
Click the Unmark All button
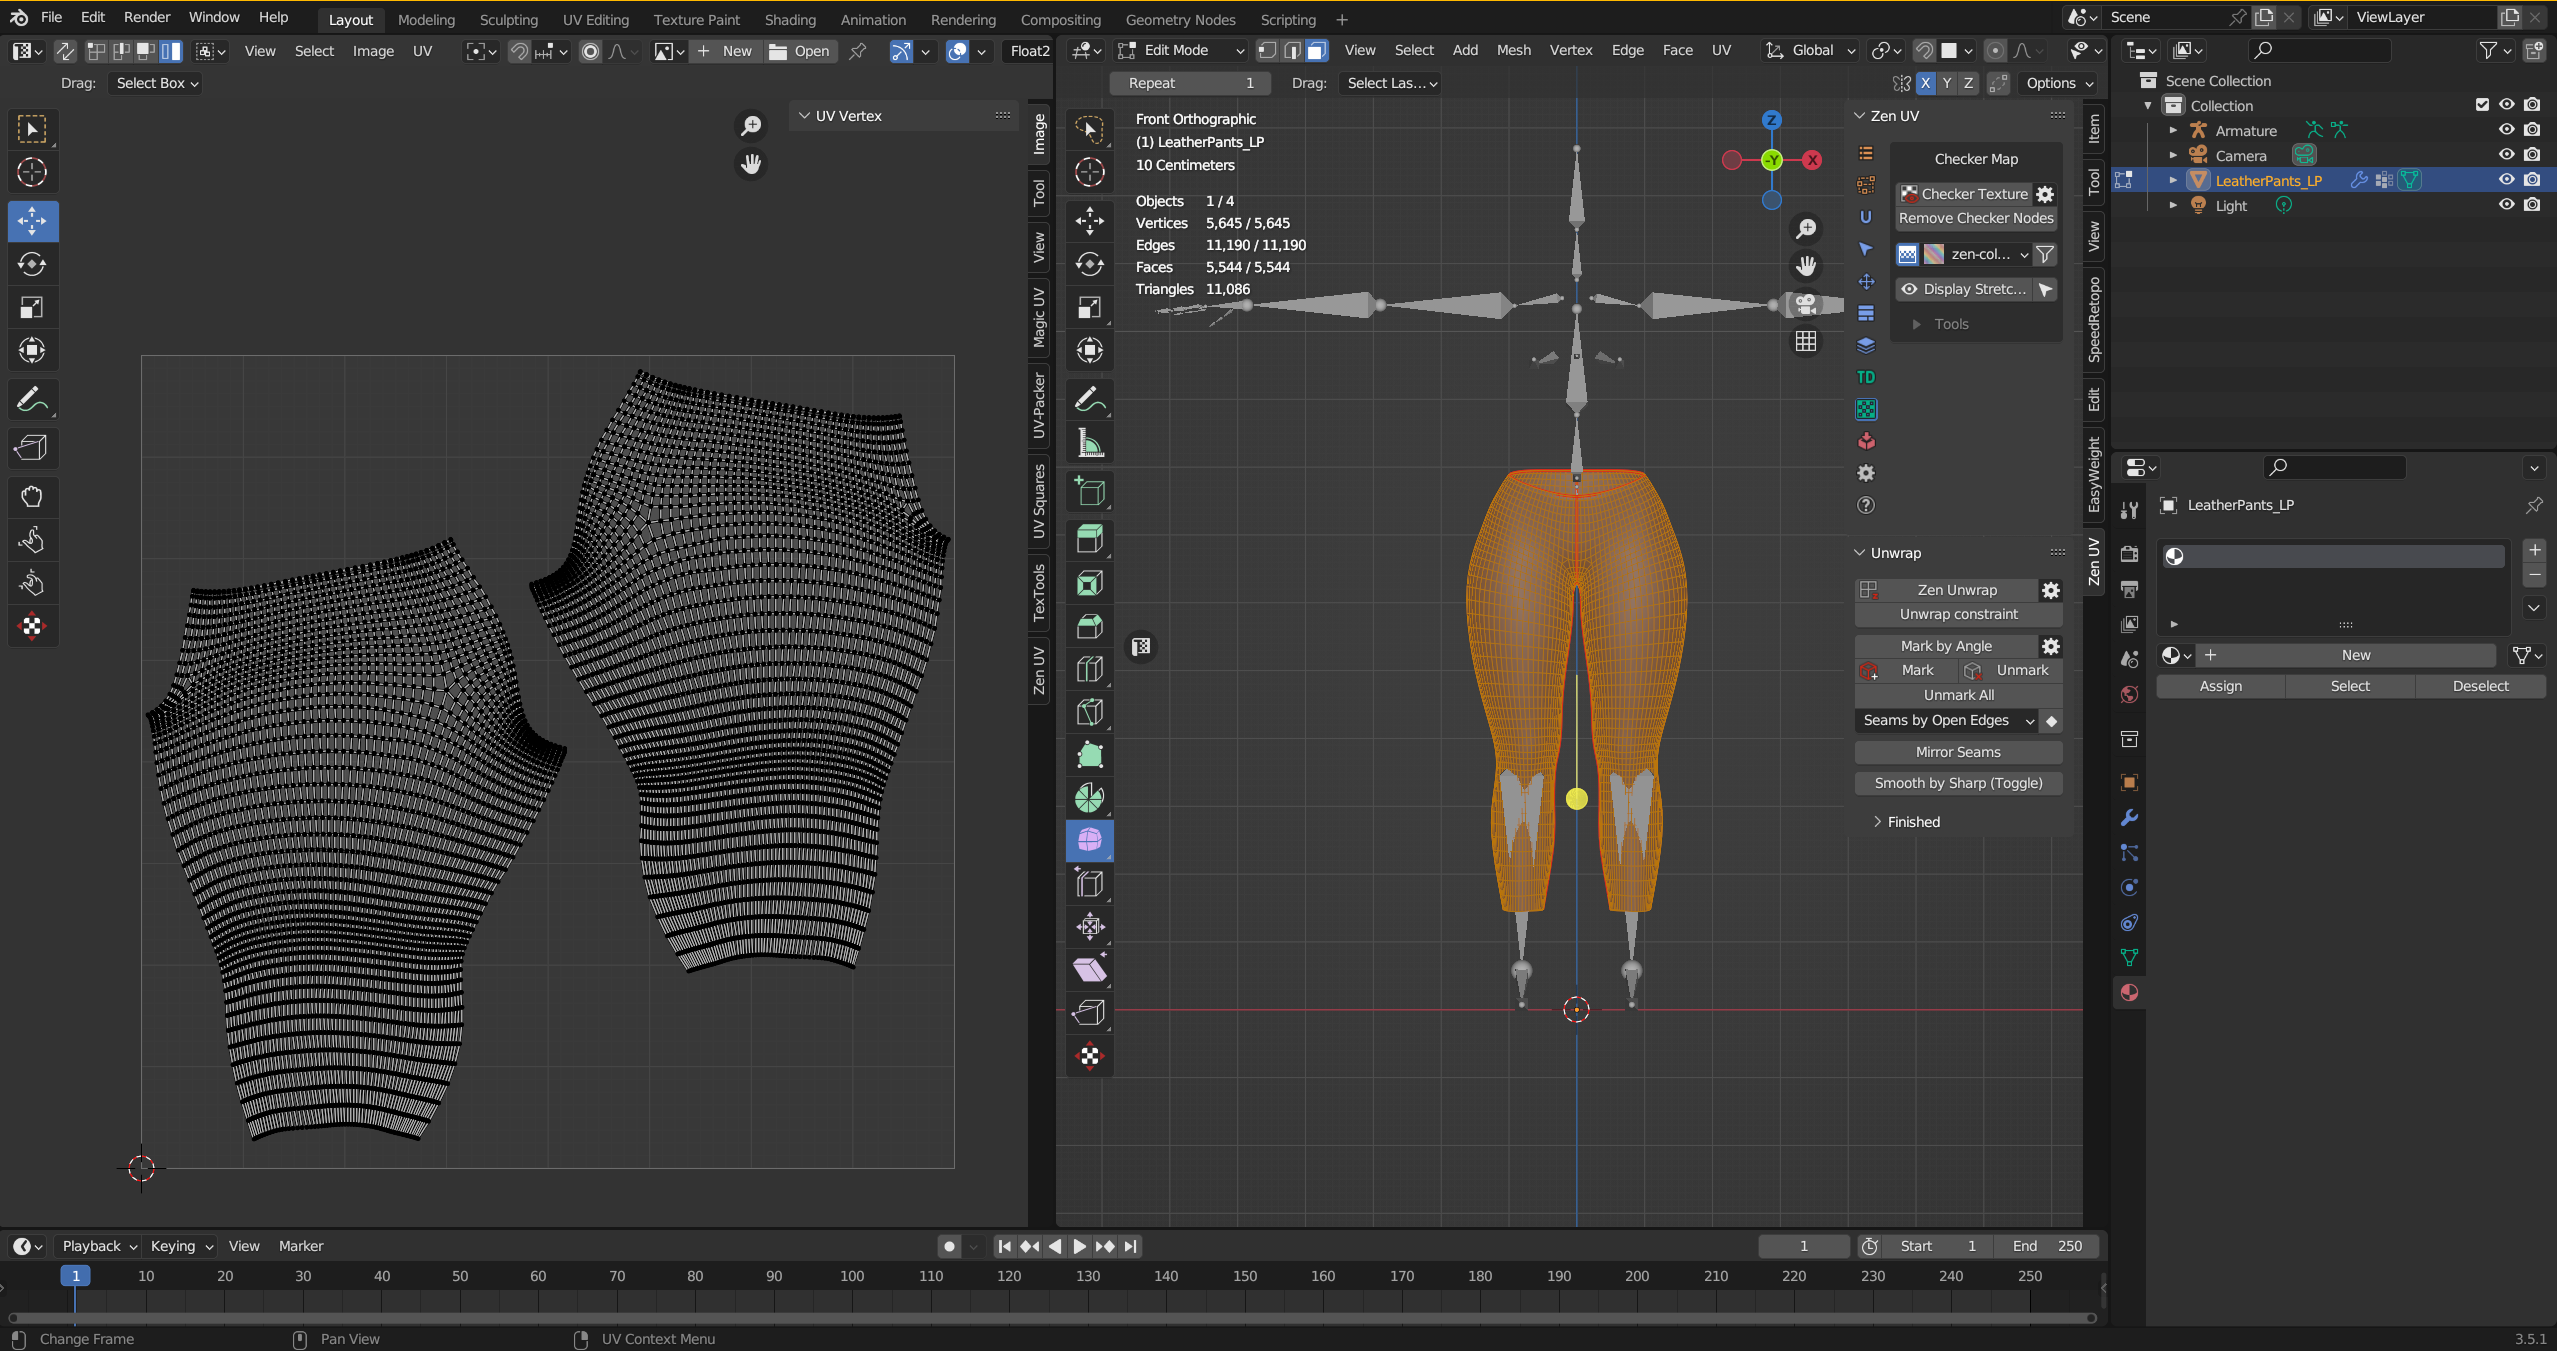(x=1958, y=695)
